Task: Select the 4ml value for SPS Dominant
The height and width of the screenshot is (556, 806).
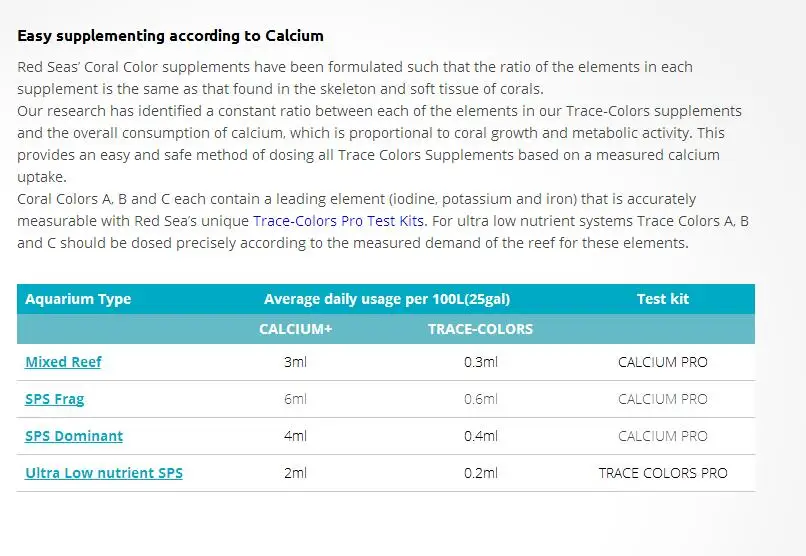Action: 296,436
